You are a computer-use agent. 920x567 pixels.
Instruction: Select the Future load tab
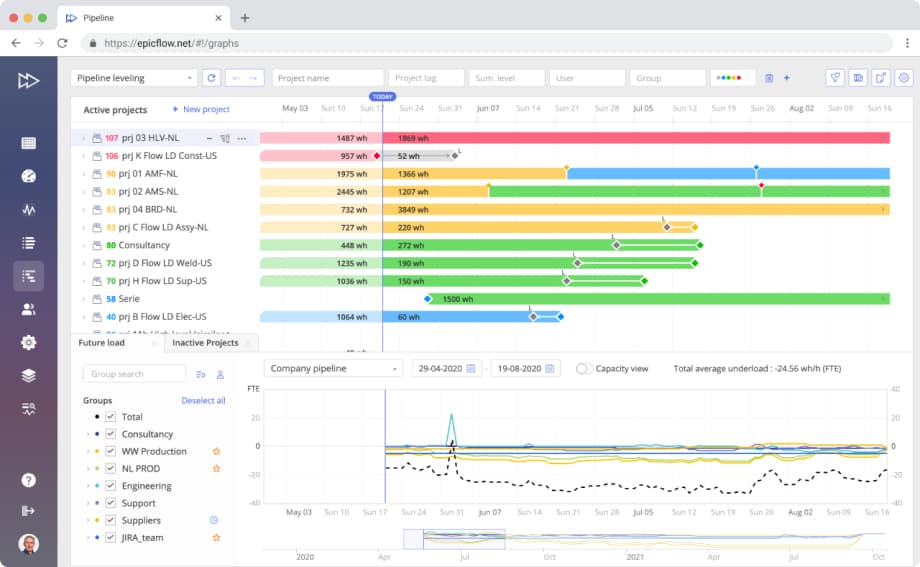pyautogui.click(x=101, y=343)
